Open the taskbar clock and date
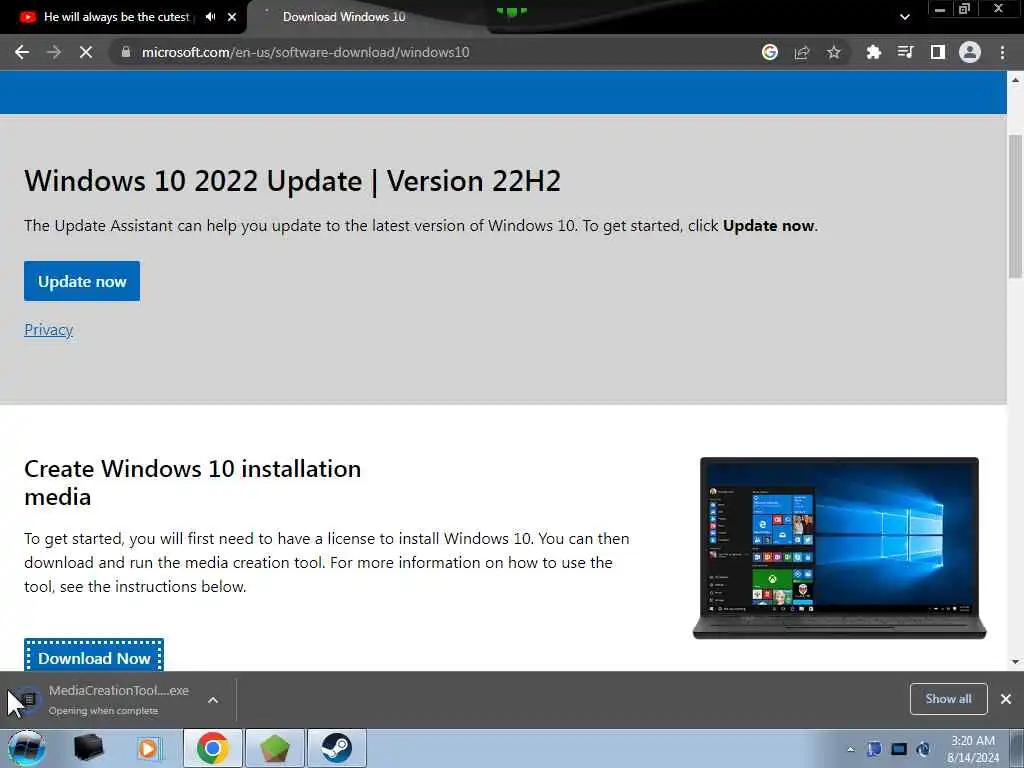The height and width of the screenshot is (768, 1024). coord(973,749)
